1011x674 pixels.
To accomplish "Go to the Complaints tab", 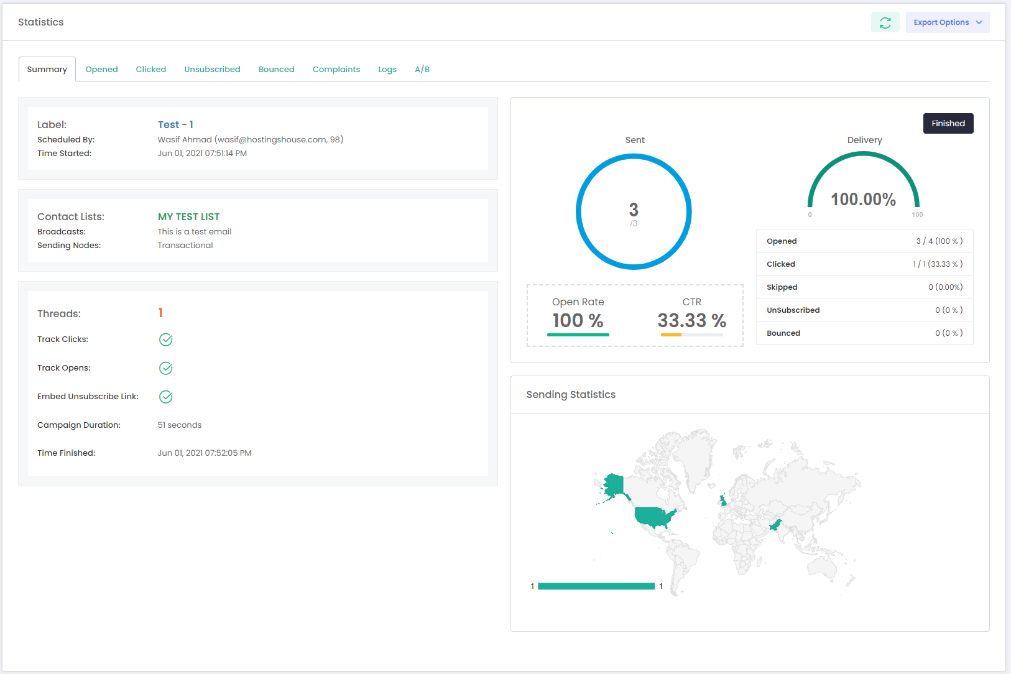I will coord(336,69).
